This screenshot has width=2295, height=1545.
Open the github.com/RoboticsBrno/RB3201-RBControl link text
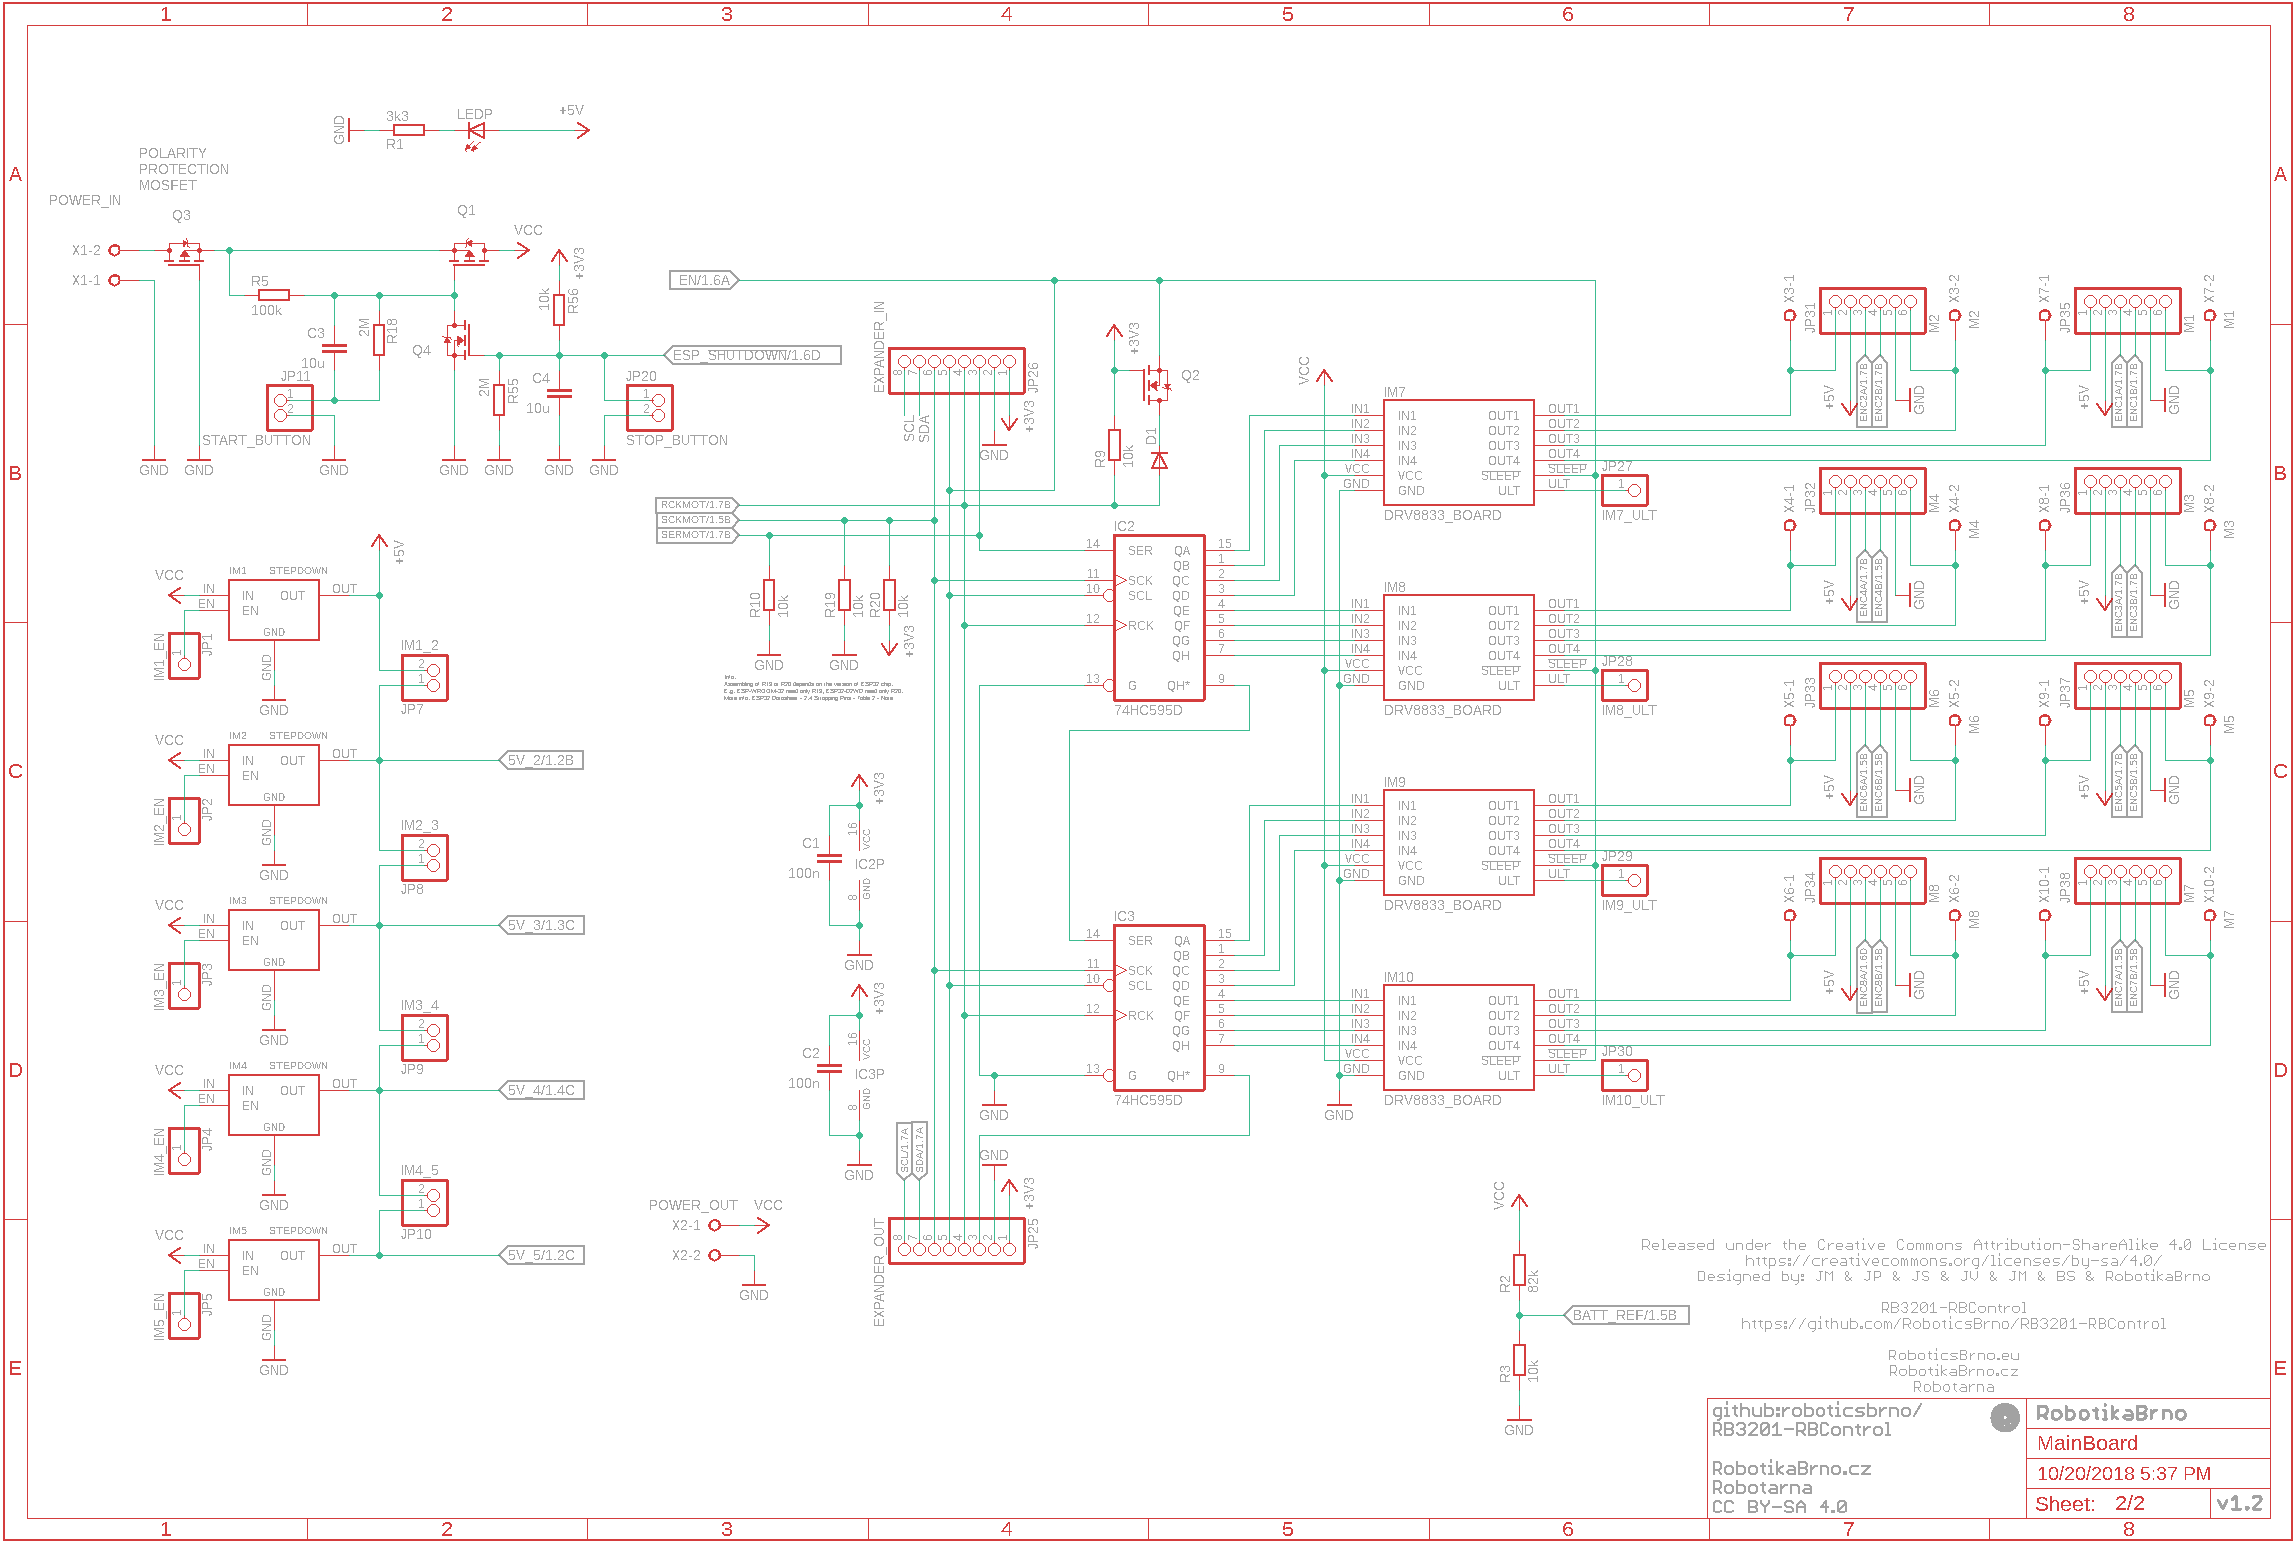tap(1952, 1323)
